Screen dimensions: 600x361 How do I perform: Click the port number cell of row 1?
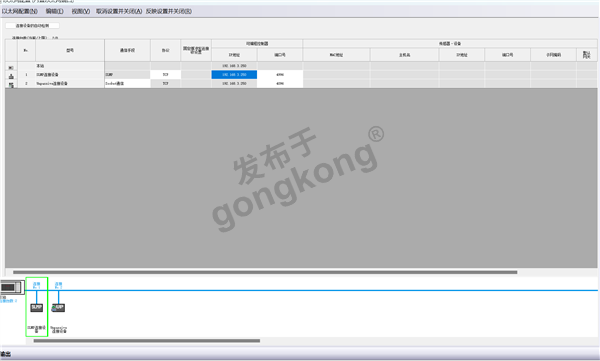(x=280, y=75)
